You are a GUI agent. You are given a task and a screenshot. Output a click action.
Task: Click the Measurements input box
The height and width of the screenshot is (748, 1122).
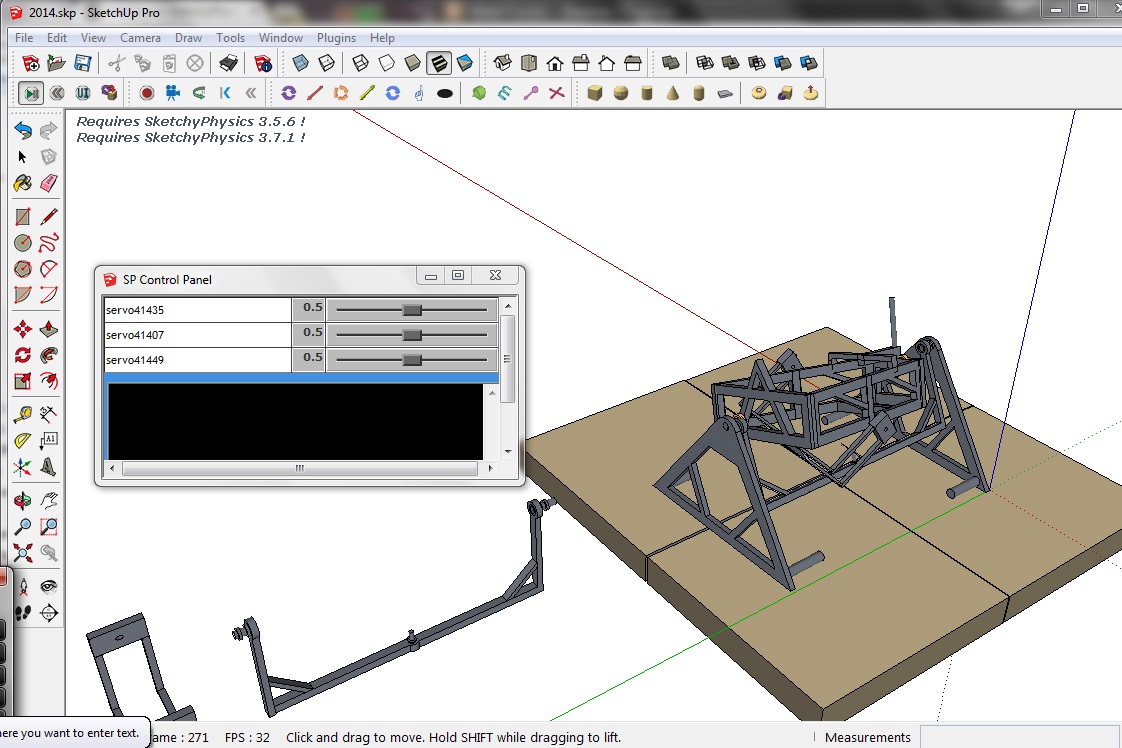pos(1020,737)
